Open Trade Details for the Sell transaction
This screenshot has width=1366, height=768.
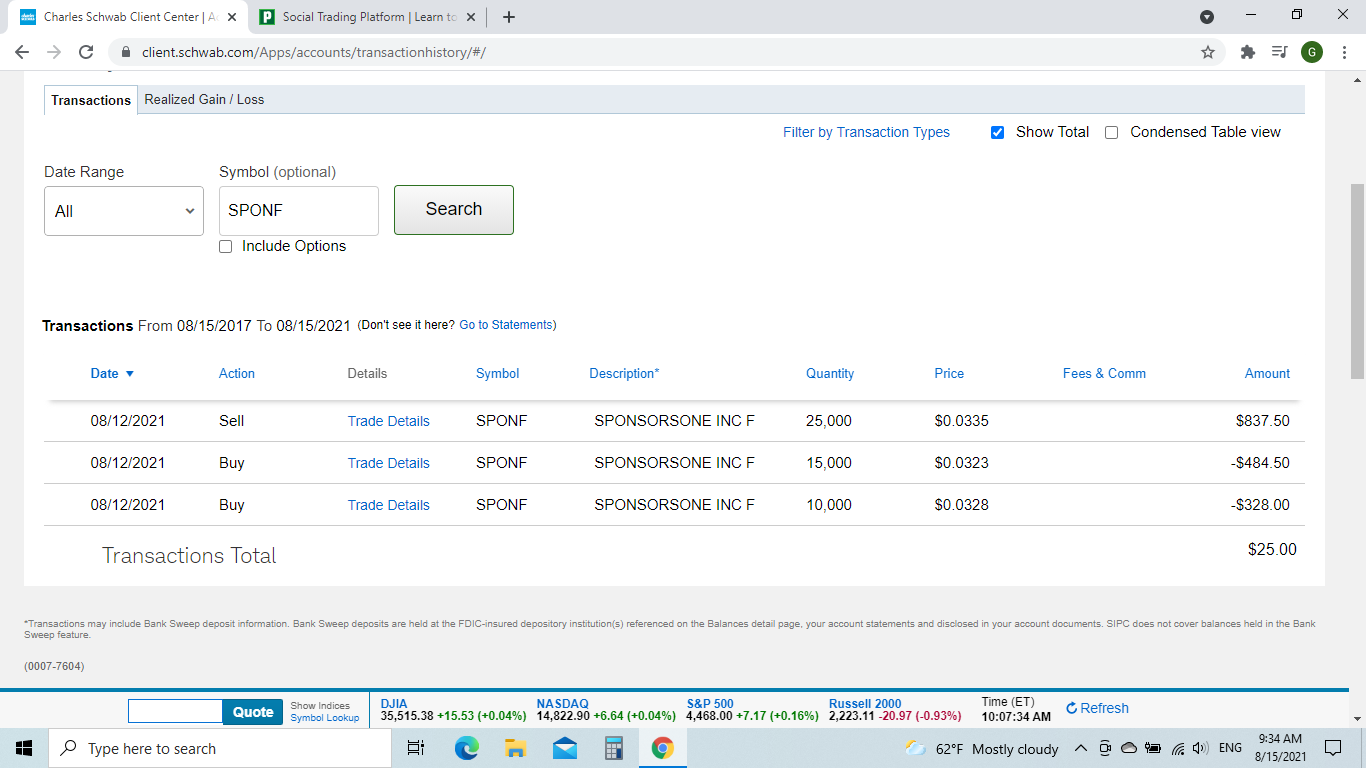(388, 421)
